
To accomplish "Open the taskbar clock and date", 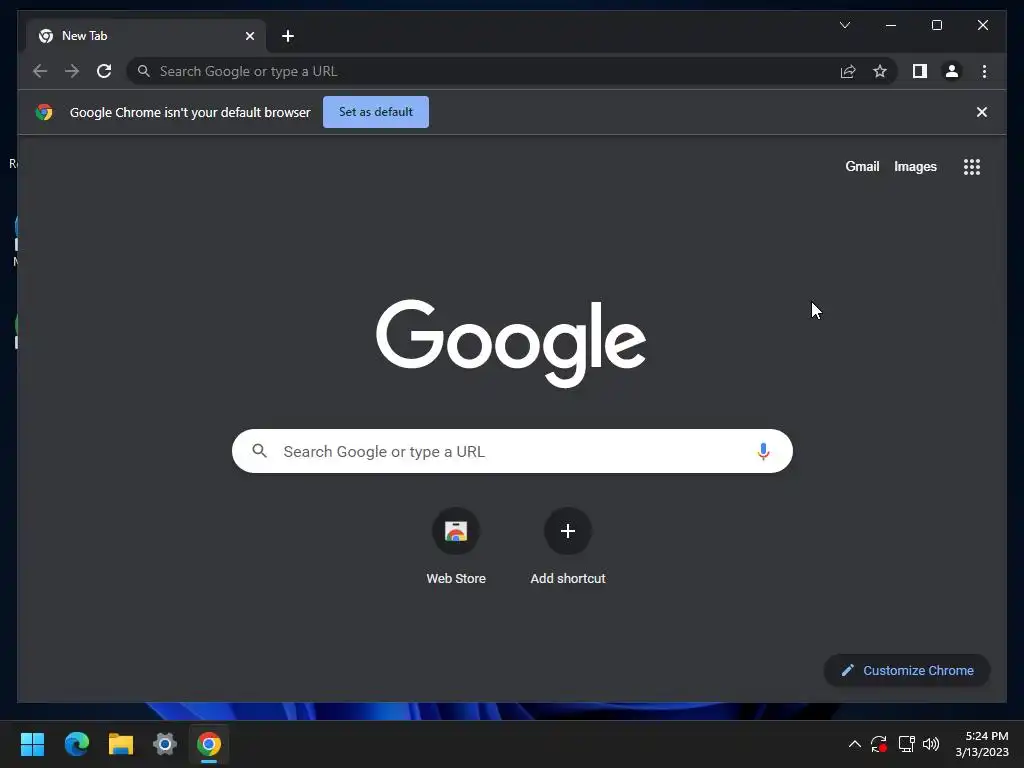I will (982, 744).
